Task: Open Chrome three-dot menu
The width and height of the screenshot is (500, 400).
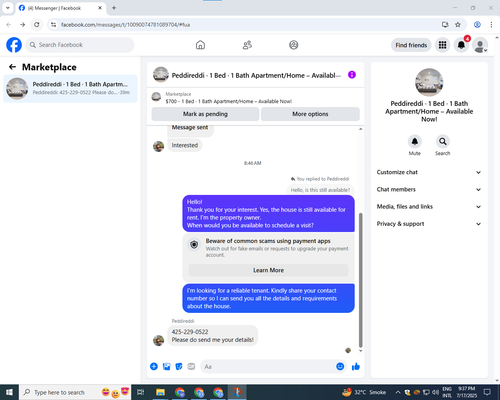Action: pyautogui.click(x=491, y=25)
